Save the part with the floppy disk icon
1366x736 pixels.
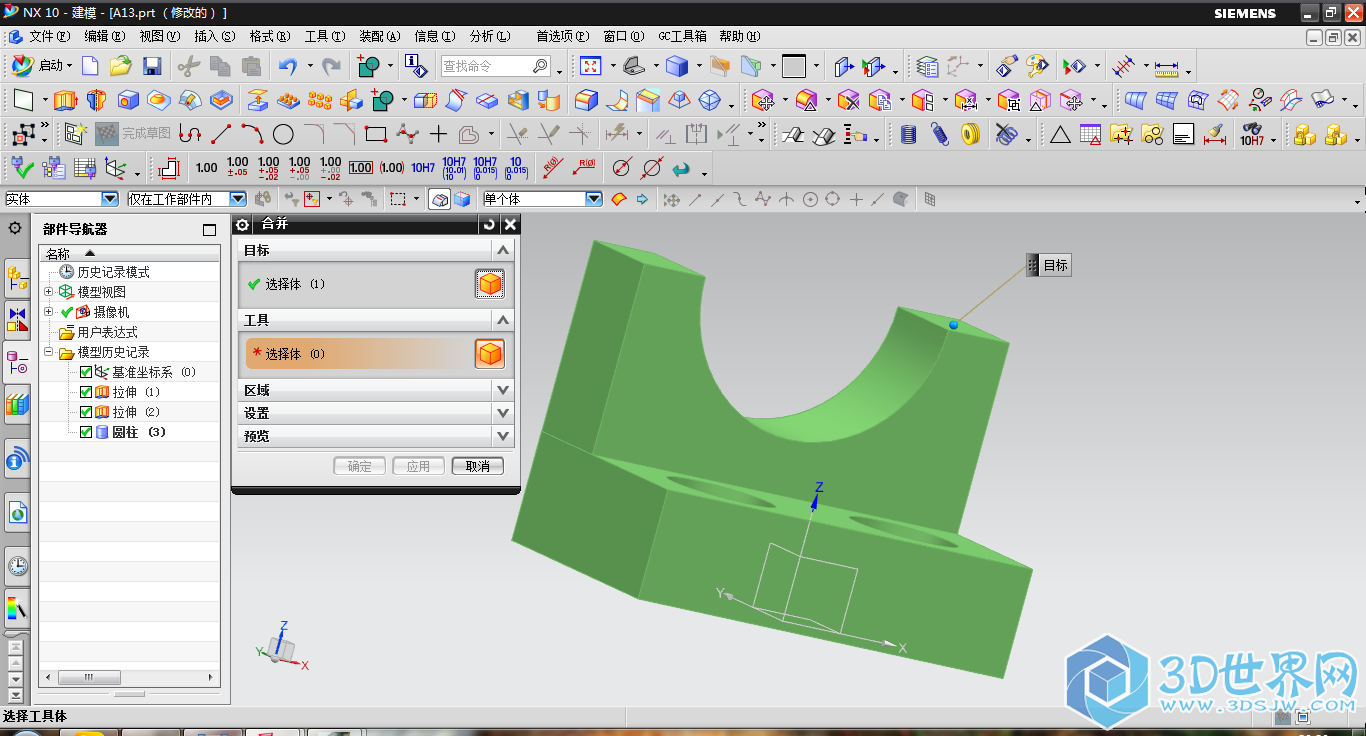[152, 66]
